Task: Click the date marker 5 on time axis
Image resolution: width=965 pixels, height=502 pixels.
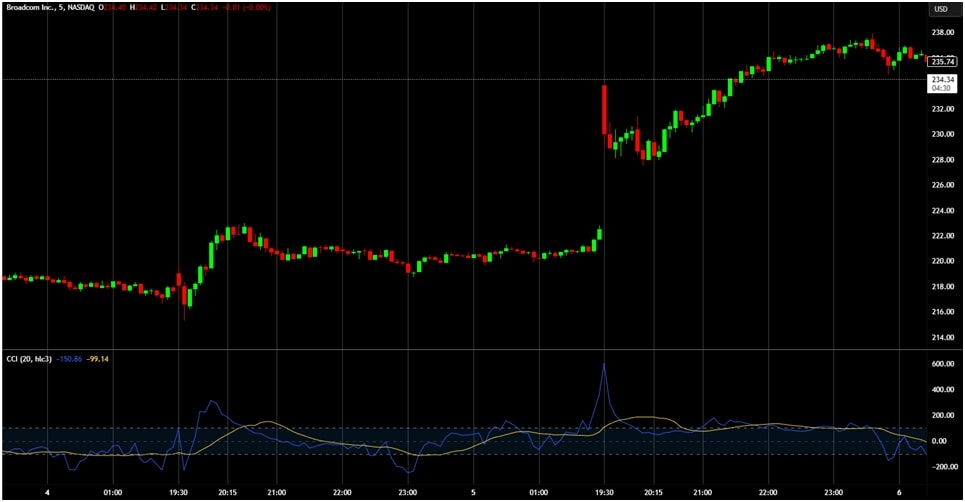Action: [x=473, y=493]
